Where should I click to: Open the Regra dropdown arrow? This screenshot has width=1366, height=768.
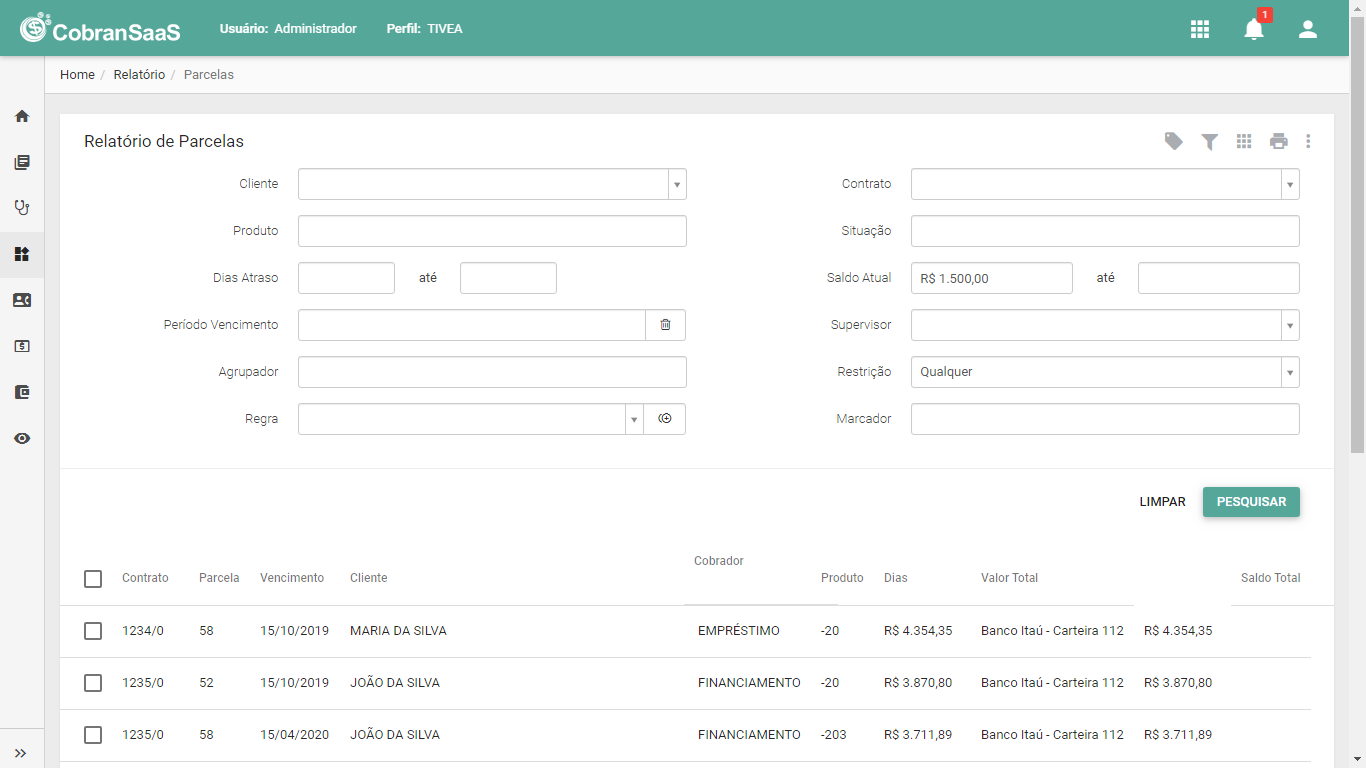tap(634, 419)
